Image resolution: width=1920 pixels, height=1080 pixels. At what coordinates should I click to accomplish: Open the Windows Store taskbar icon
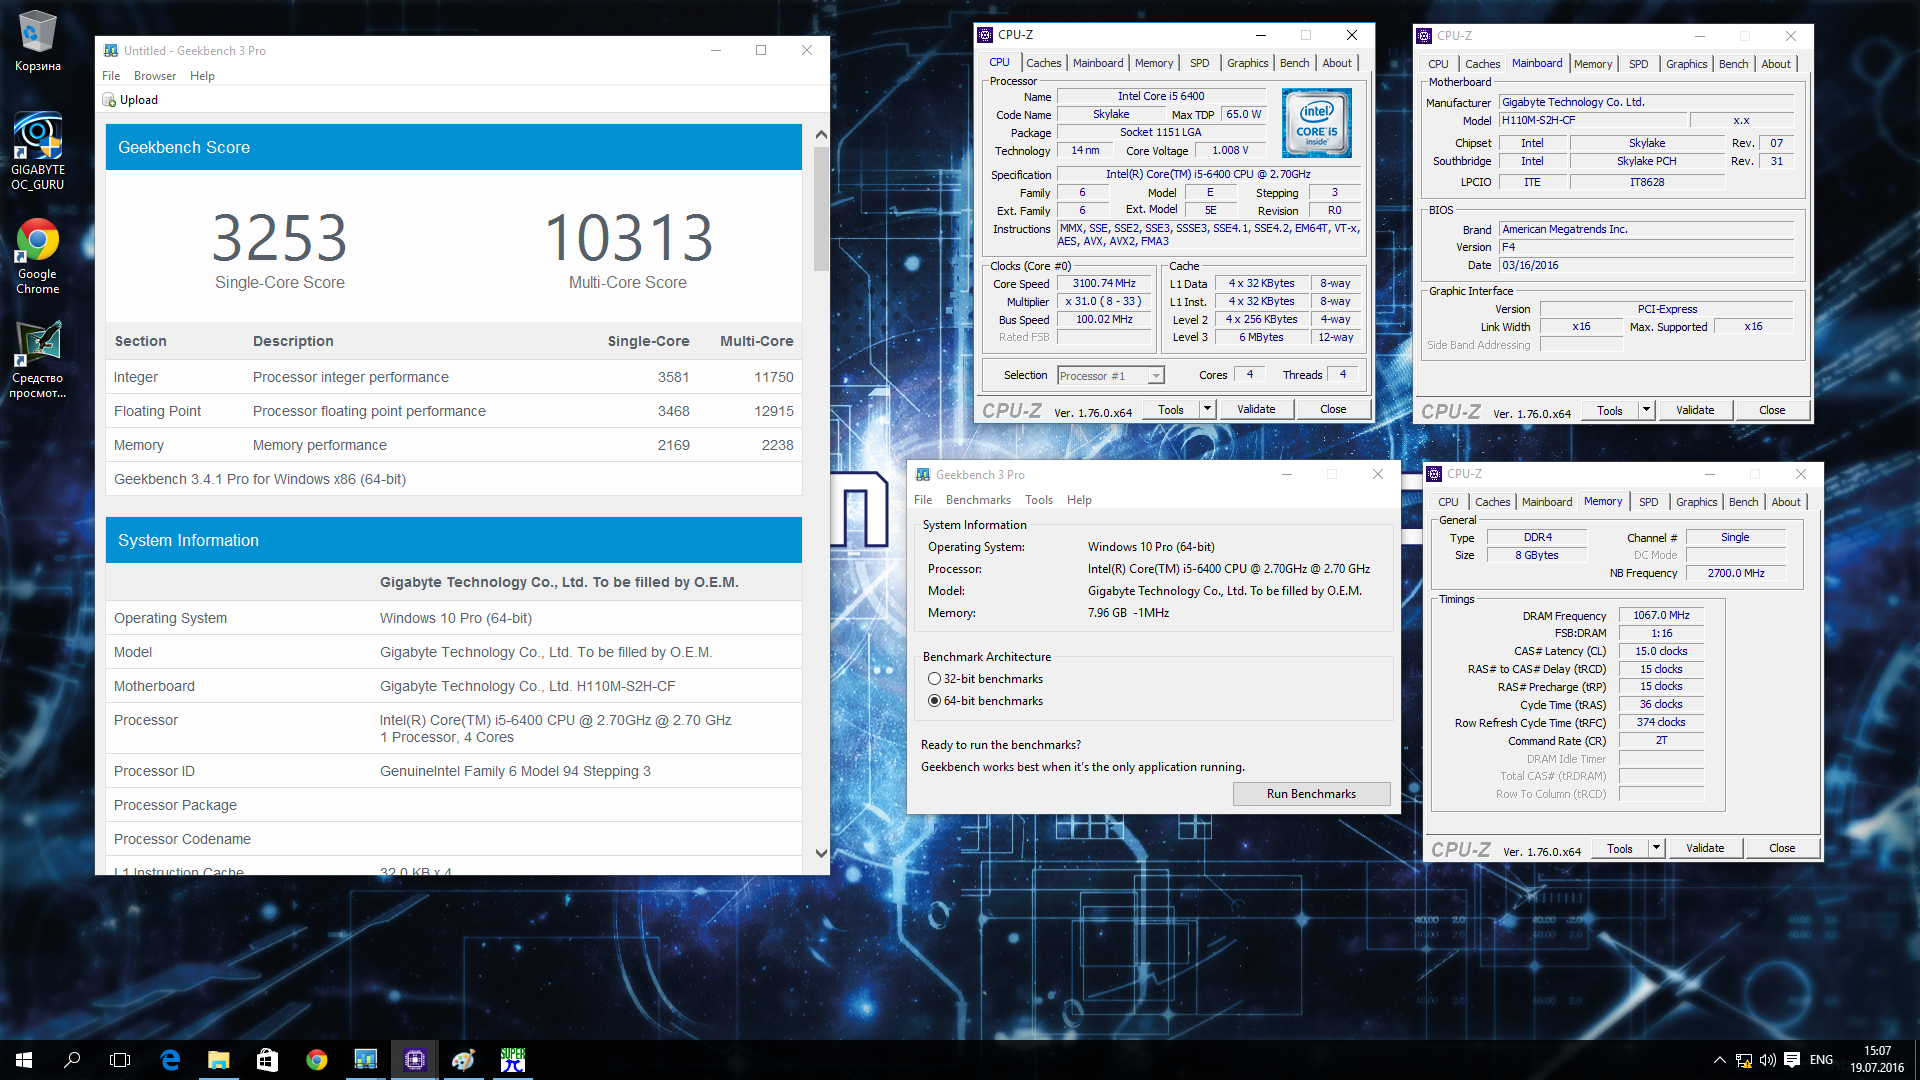[267, 1060]
